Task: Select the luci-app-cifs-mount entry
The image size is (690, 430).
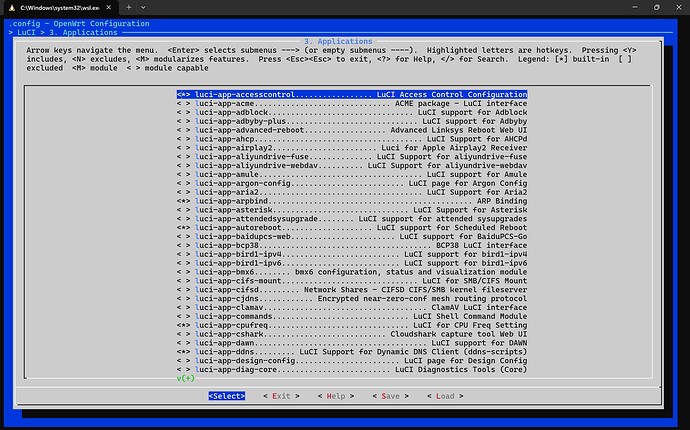Action: (x=352, y=281)
